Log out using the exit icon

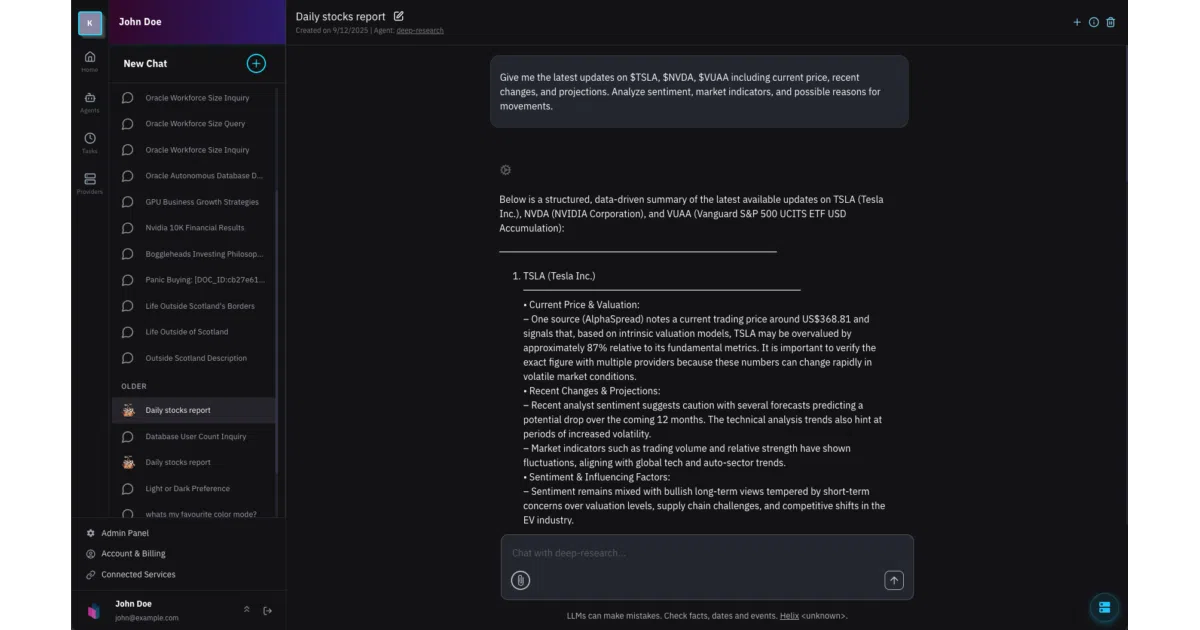pyautogui.click(x=267, y=610)
